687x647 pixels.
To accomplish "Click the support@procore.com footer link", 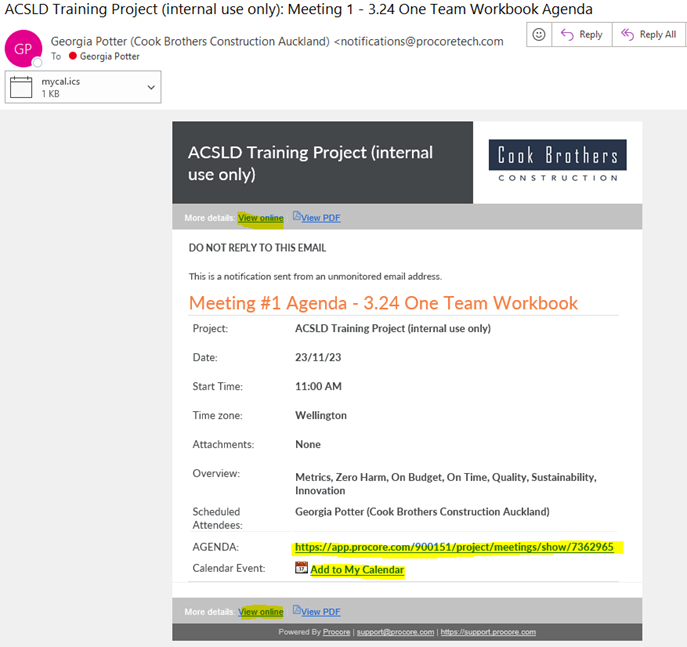I will coord(395,632).
